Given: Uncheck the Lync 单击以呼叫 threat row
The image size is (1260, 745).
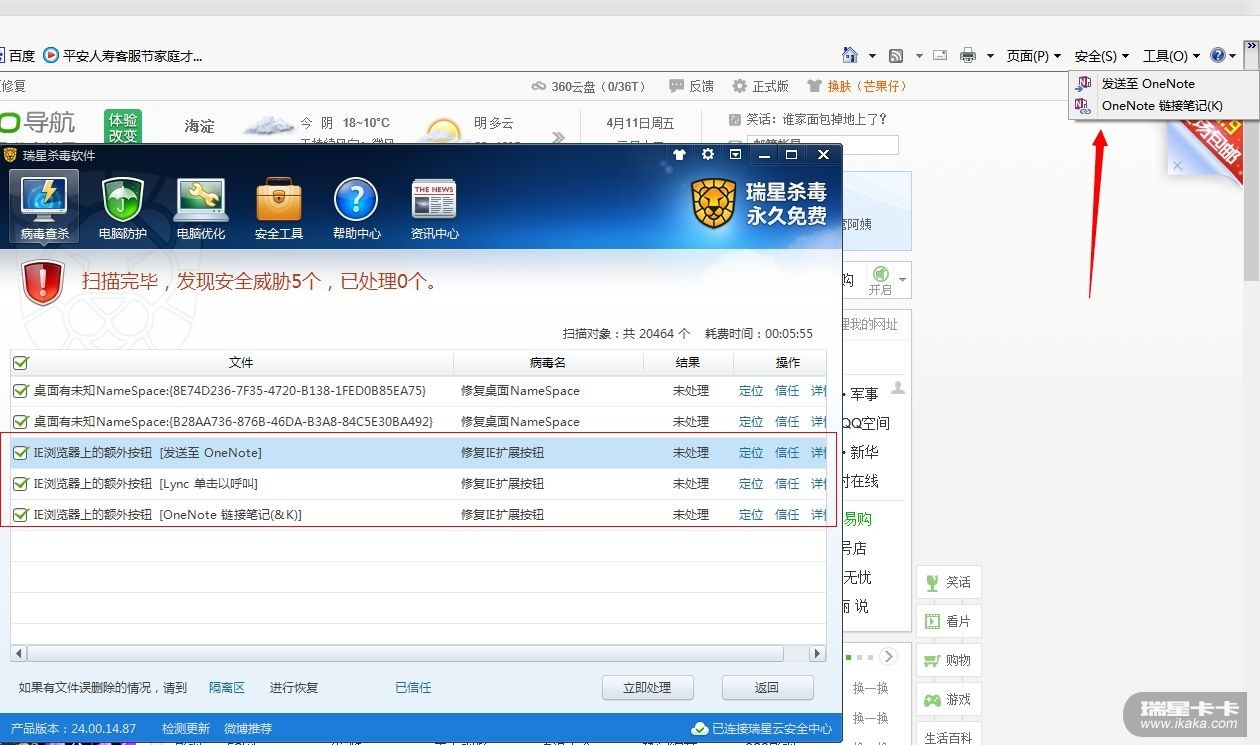Looking at the screenshot, I should (x=21, y=484).
